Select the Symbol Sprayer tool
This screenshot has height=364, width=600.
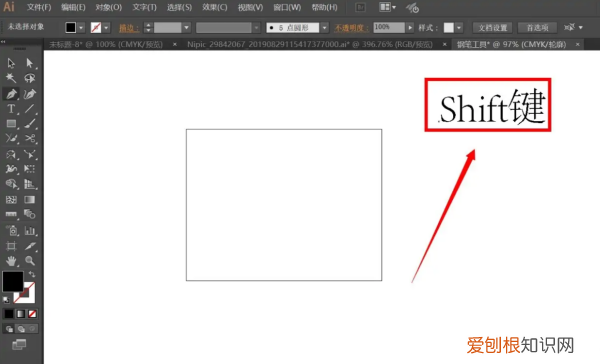11,230
